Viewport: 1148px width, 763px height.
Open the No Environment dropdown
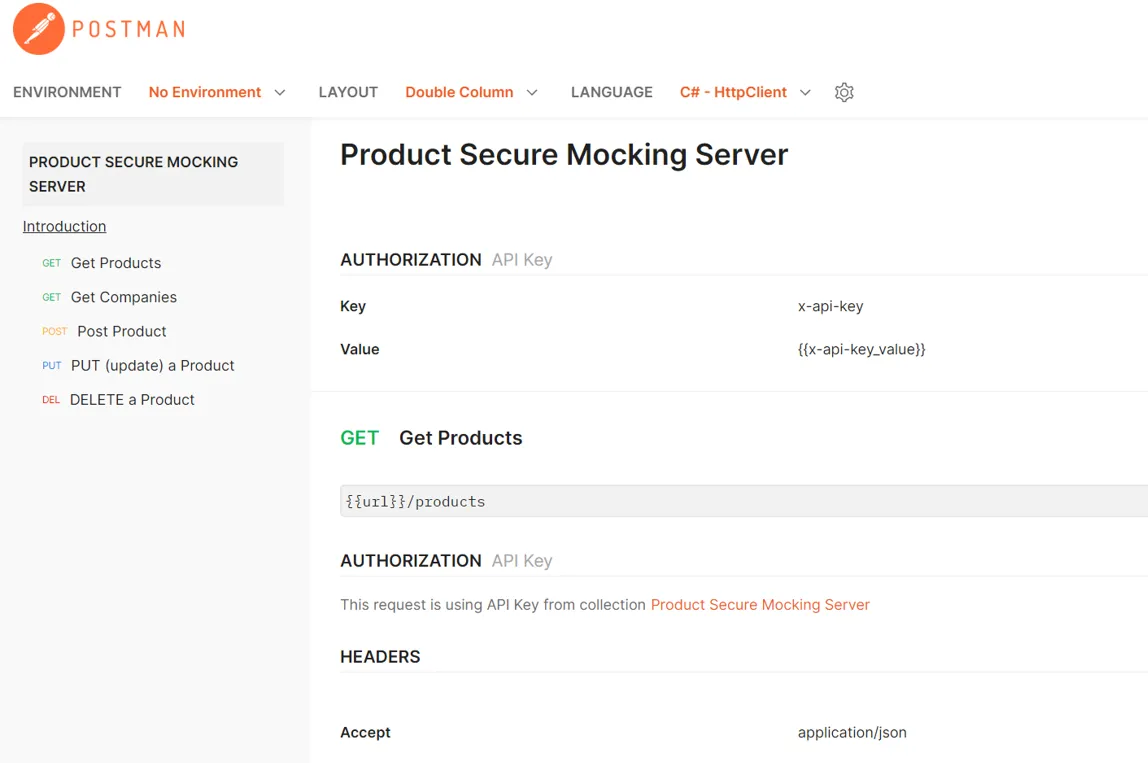coord(217,92)
